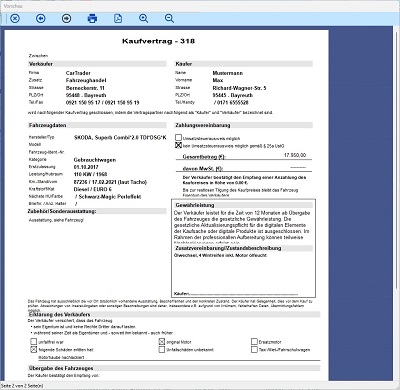Viewport: 400px width, 390px height.
Task: Zoom in with the plus magnifier
Action: pyautogui.click(x=144, y=18)
